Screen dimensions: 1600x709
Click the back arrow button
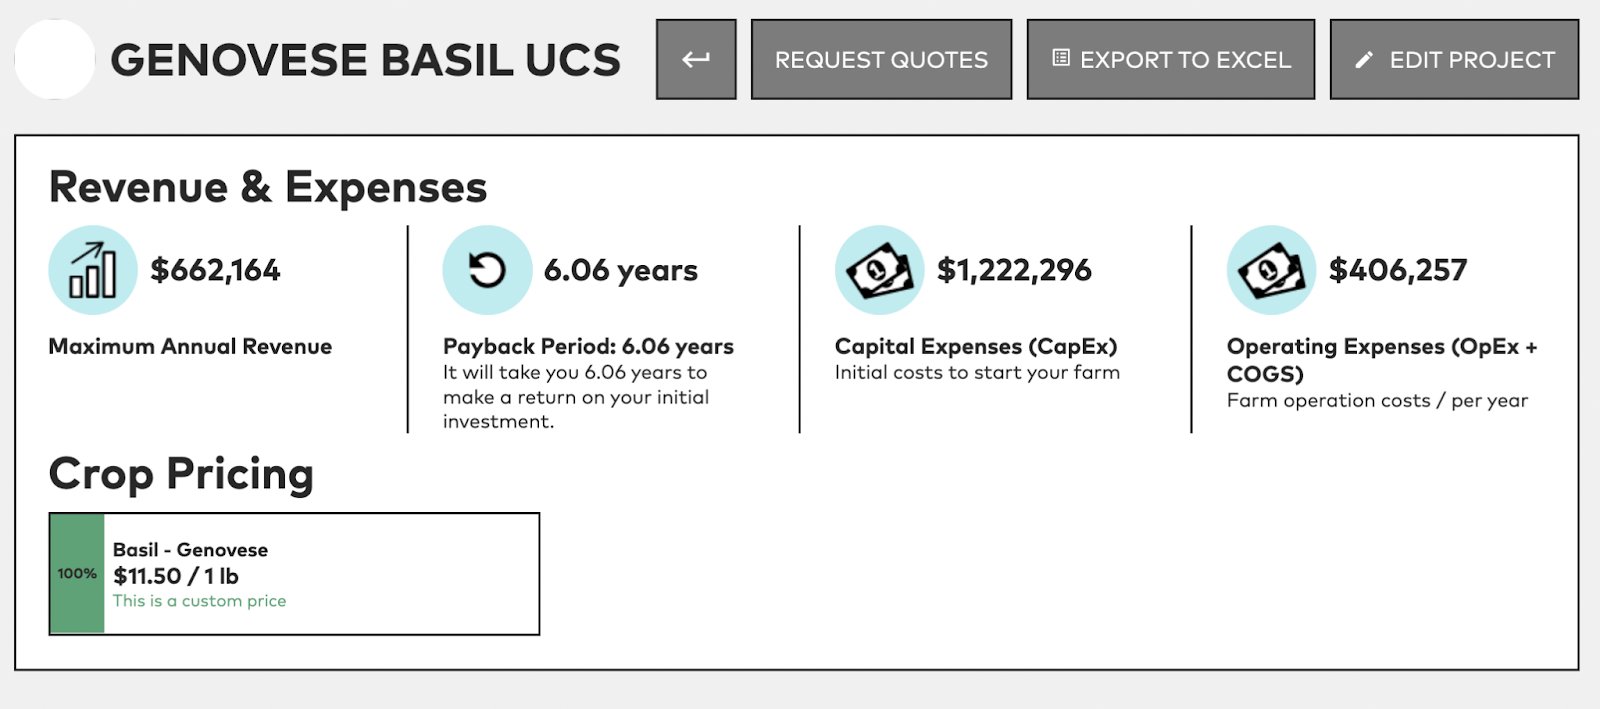coord(696,59)
